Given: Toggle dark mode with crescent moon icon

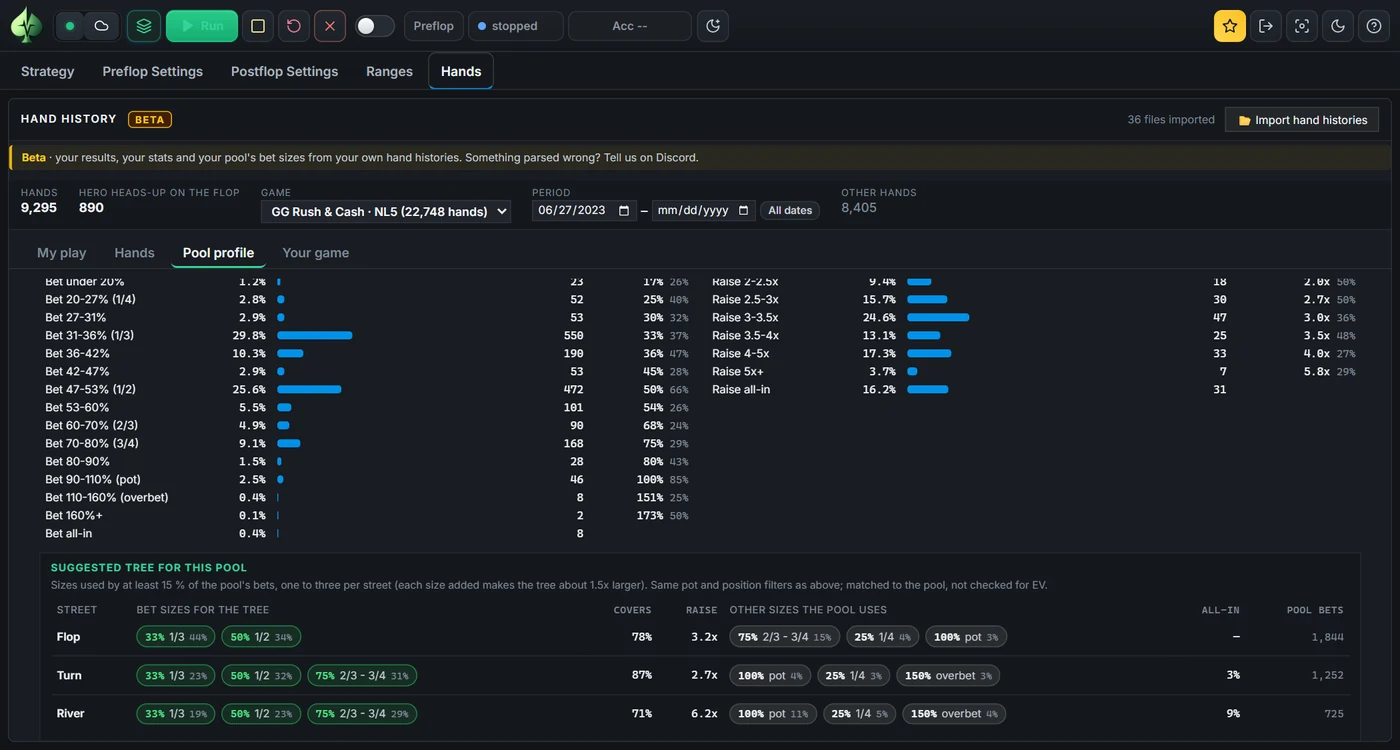Looking at the screenshot, I should (1338, 26).
